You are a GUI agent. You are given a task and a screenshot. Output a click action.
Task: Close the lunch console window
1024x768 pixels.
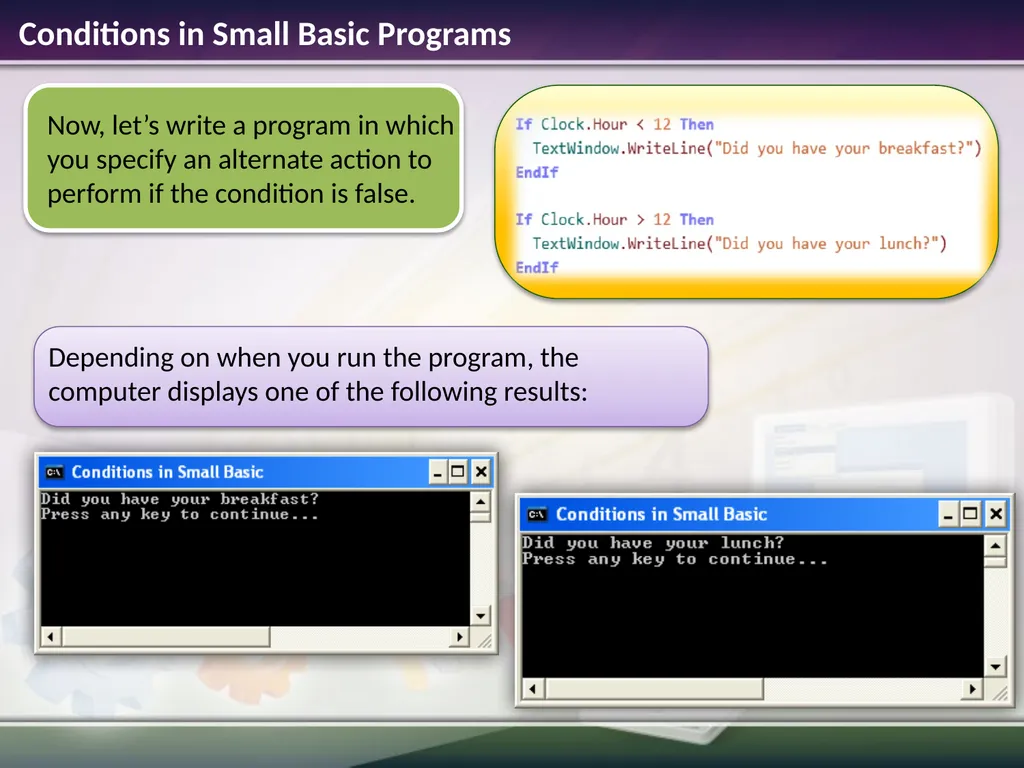tap(995, 515)
